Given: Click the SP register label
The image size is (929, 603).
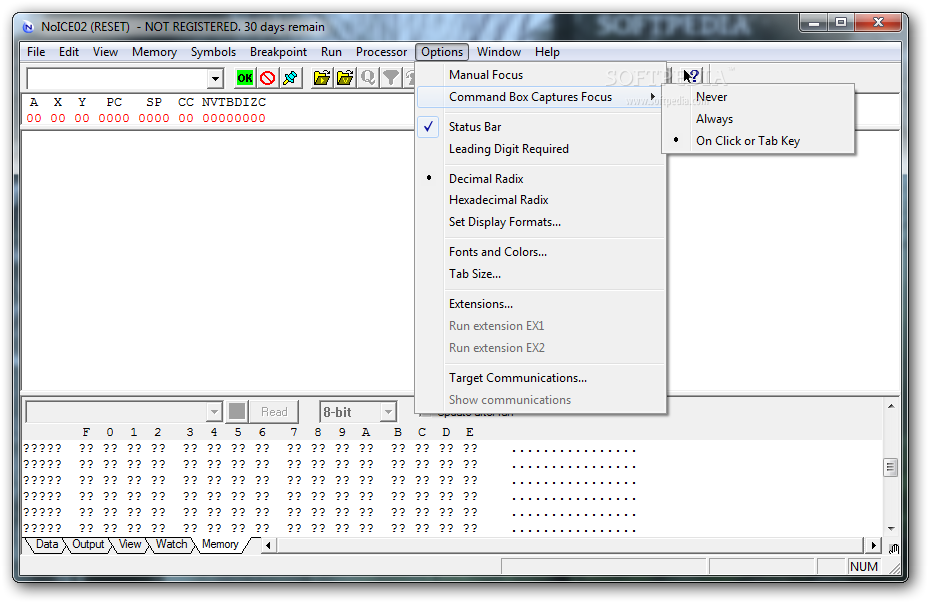Looking at the screenshot, I should point(154,102).
